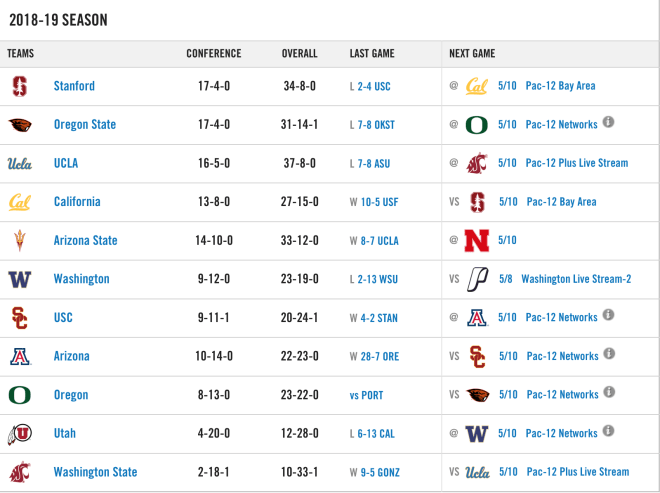Viewport: 660px width, 493px height.
Task: Click the info icon in Utah's Next Game cell
Action: coord(608,431)
